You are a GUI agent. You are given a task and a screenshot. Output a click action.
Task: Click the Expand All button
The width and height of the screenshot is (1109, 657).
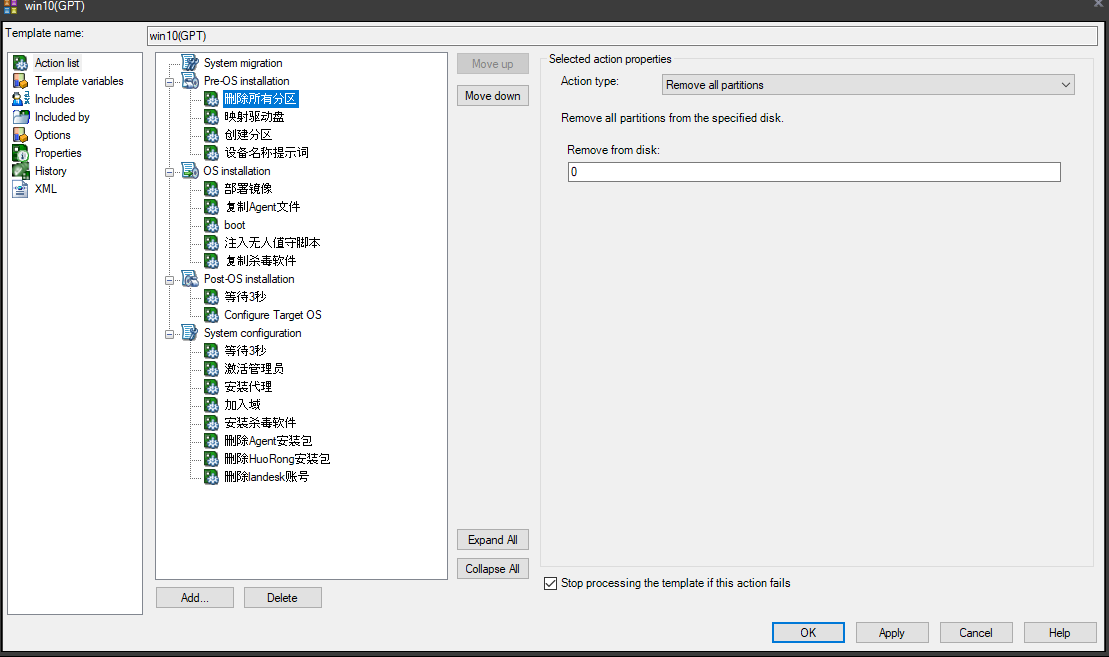tap(492, 540)
